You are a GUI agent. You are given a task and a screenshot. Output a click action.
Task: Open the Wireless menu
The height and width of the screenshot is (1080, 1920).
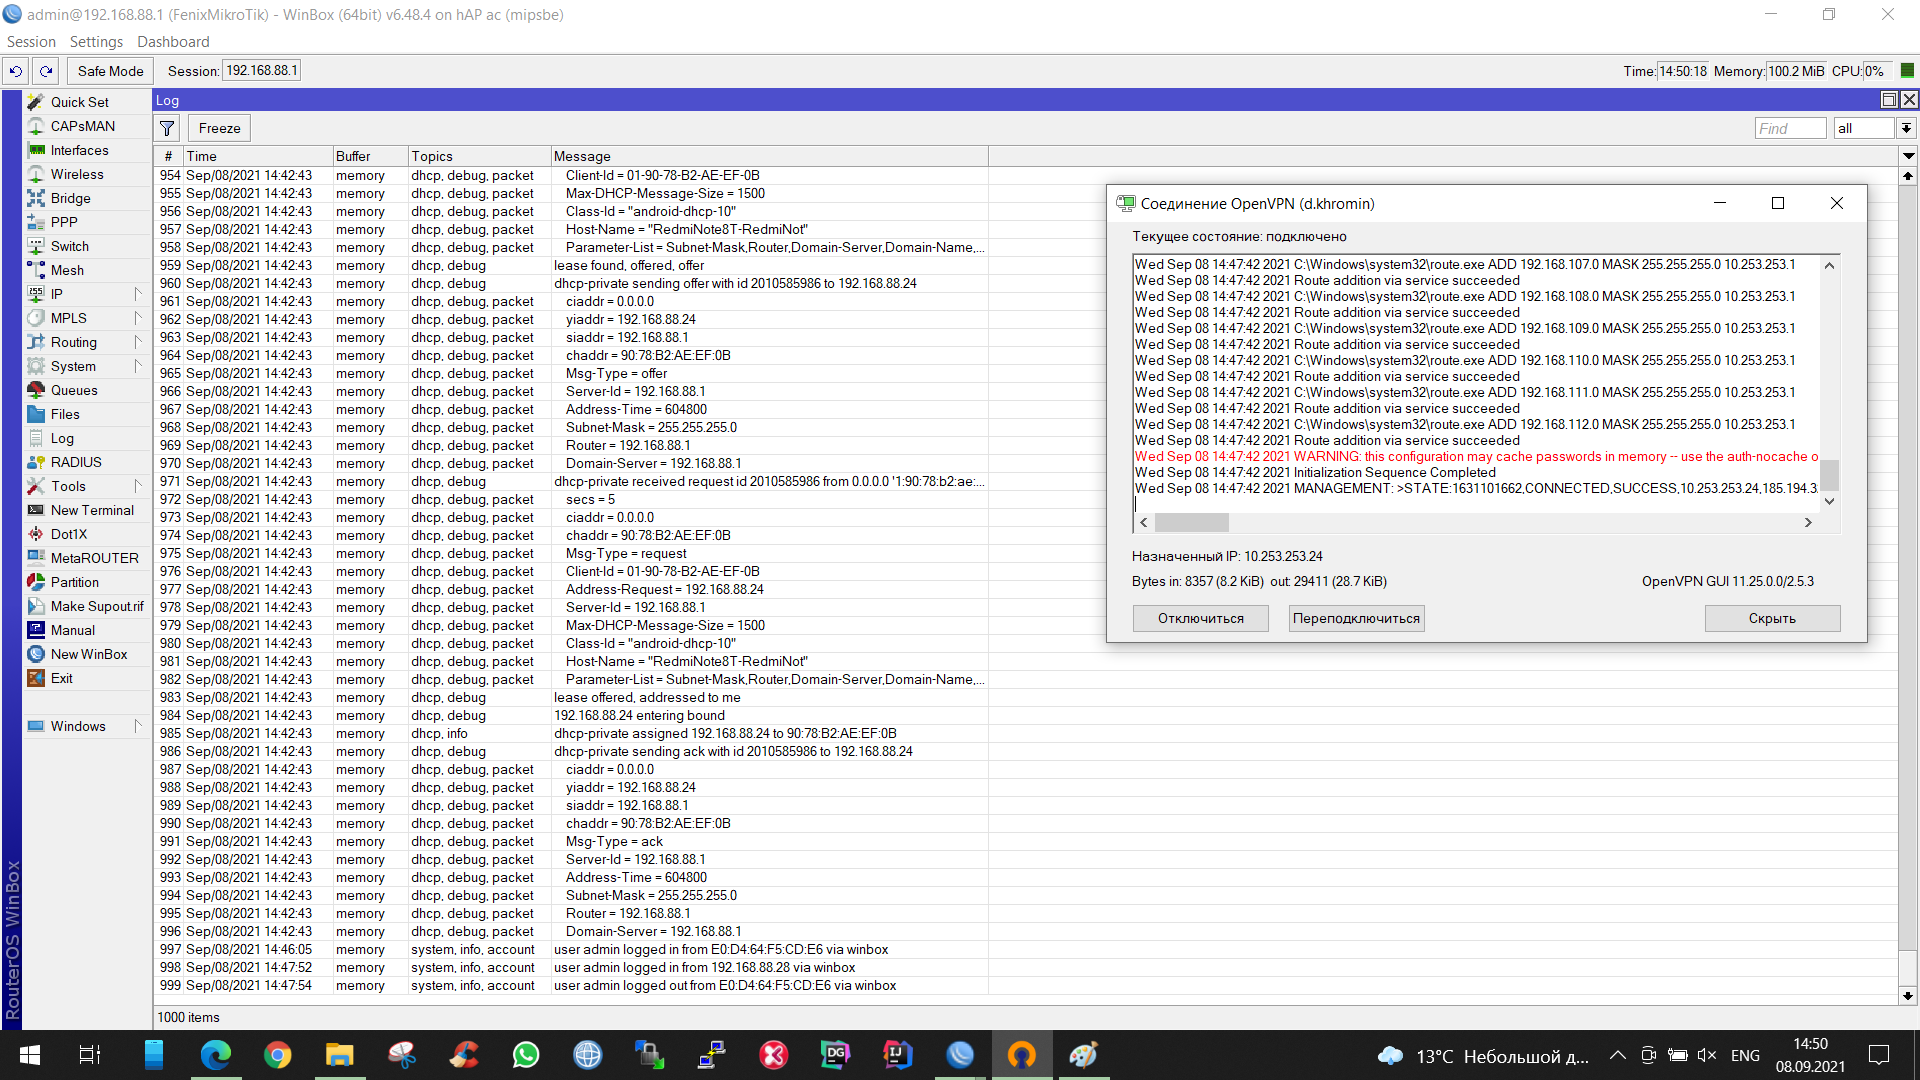pos(77,174)
